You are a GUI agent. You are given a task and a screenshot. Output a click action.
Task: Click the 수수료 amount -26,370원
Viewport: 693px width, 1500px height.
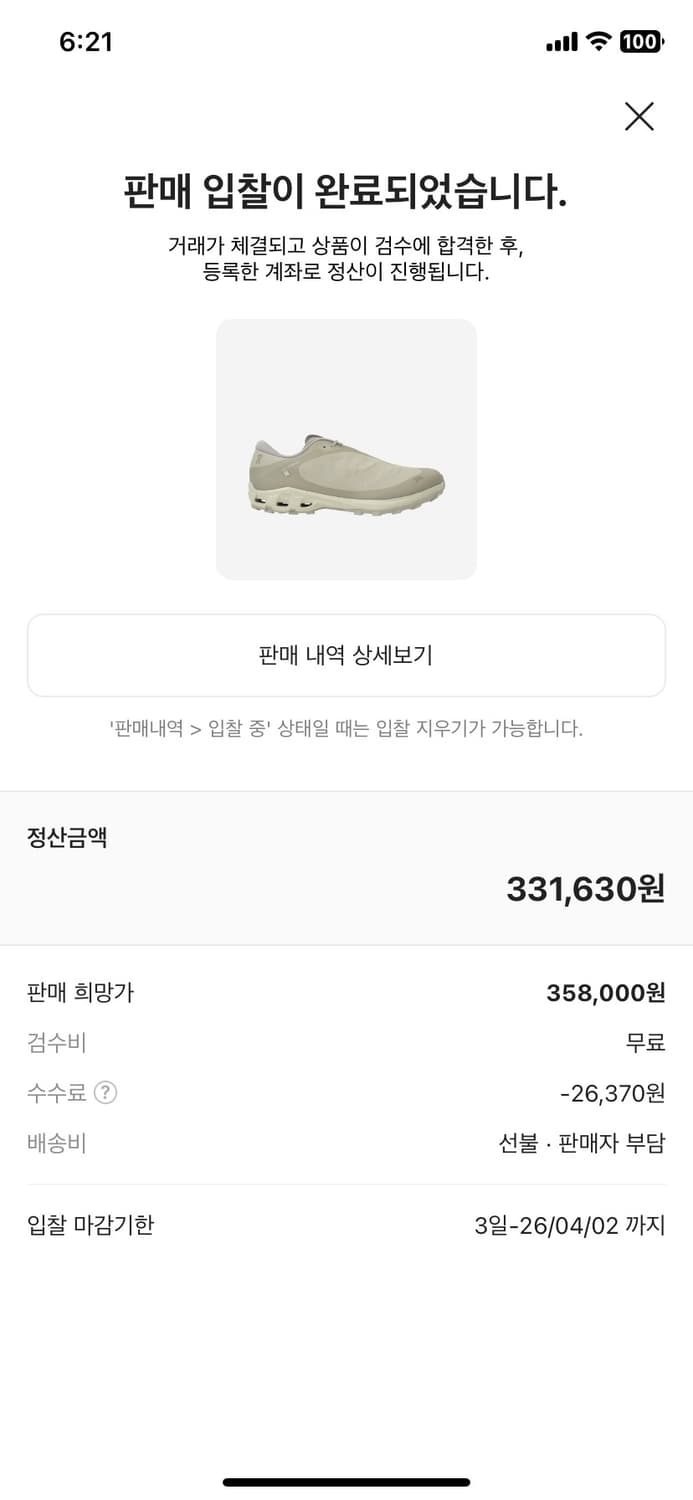tap(609, 1093)
